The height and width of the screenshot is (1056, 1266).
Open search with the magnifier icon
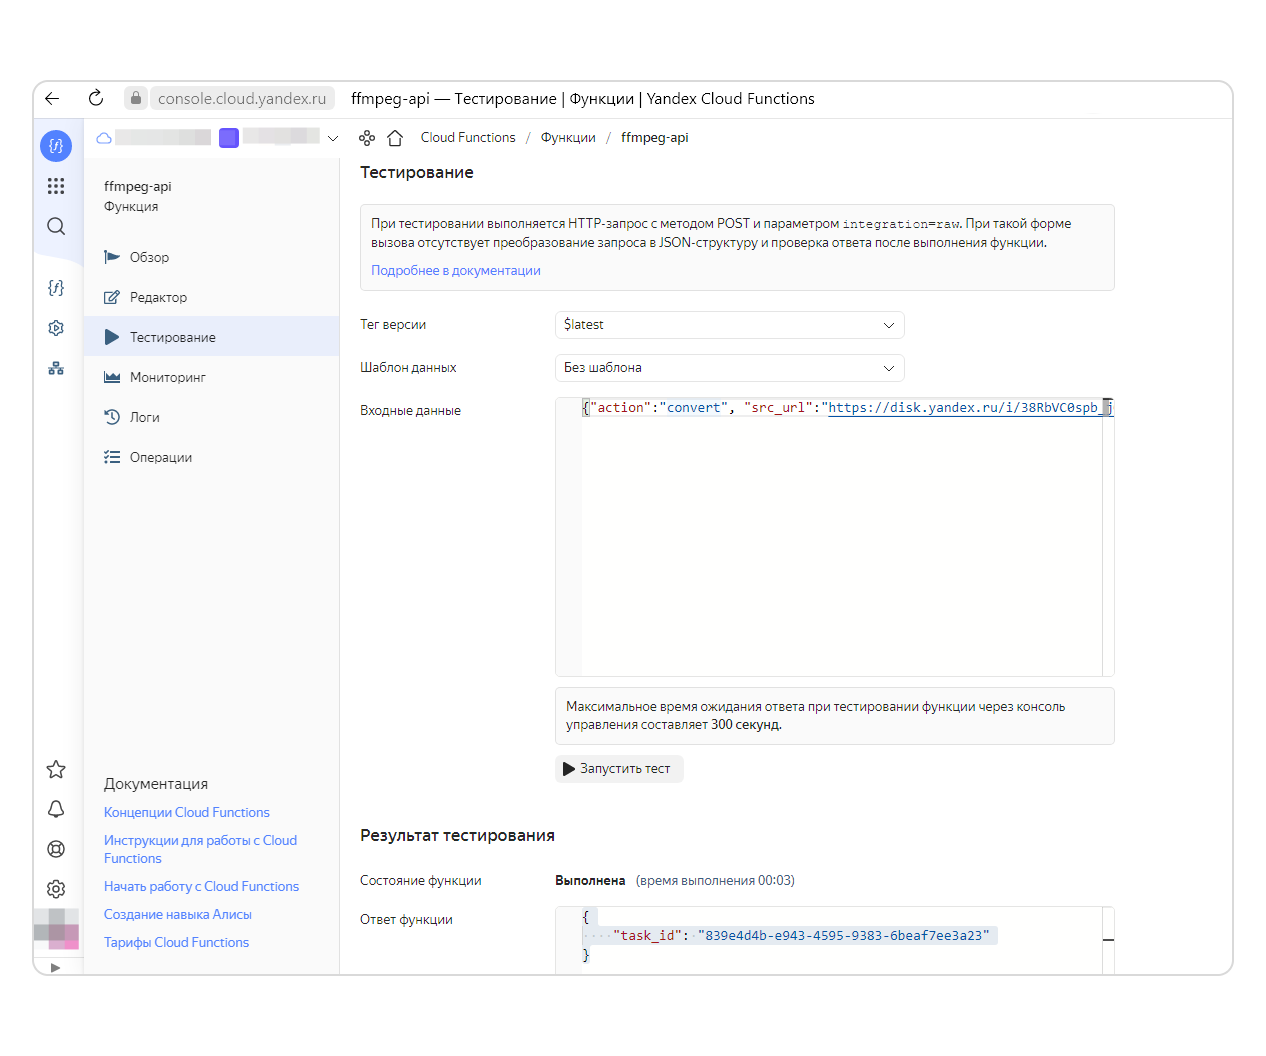[x=56, y=226]
